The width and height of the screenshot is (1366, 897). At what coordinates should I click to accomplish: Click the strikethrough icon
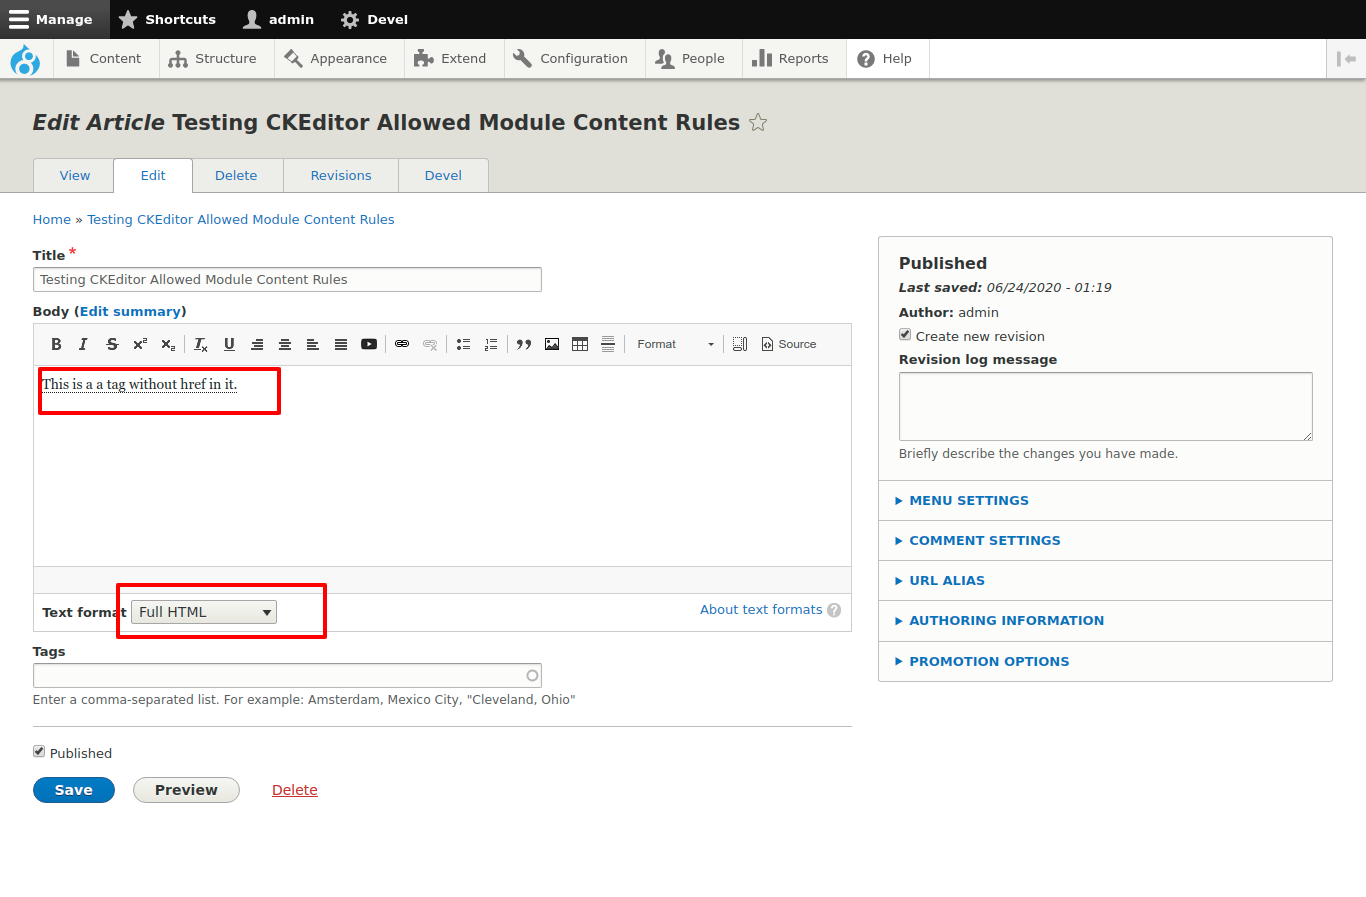(112, 344)
